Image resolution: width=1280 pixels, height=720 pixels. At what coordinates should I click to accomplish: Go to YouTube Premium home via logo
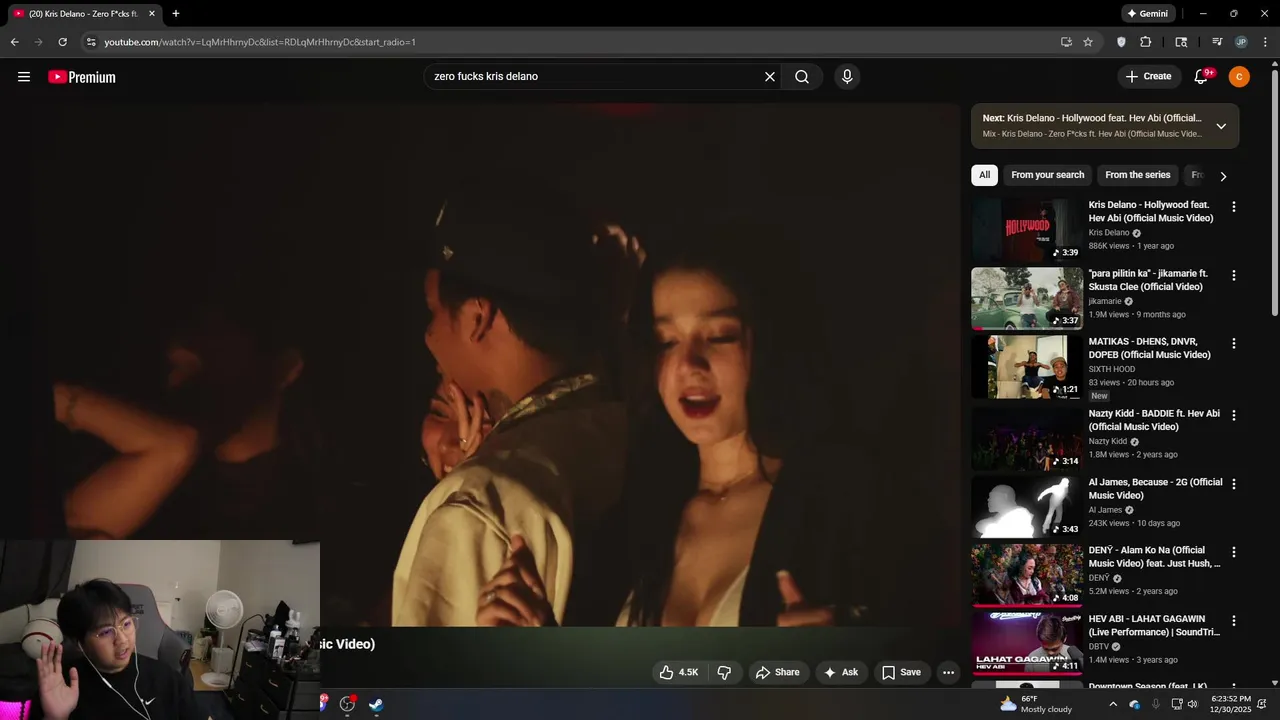coord(82,77)
